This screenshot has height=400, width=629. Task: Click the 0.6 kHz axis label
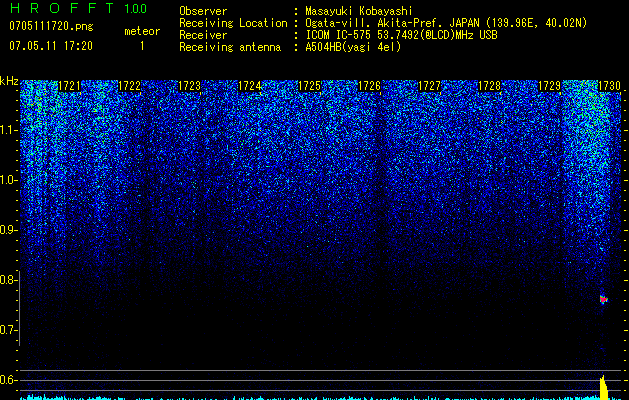click(8, 380)
